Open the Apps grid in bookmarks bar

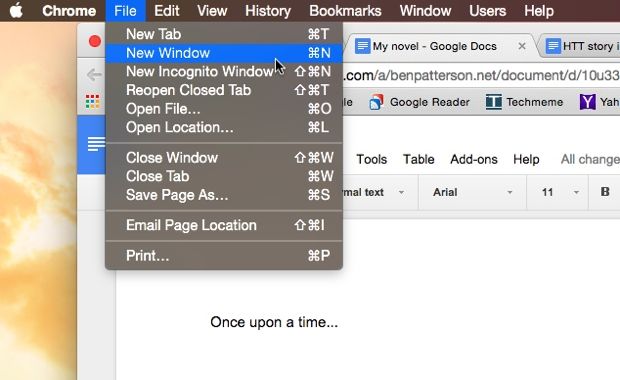point(93,102)
